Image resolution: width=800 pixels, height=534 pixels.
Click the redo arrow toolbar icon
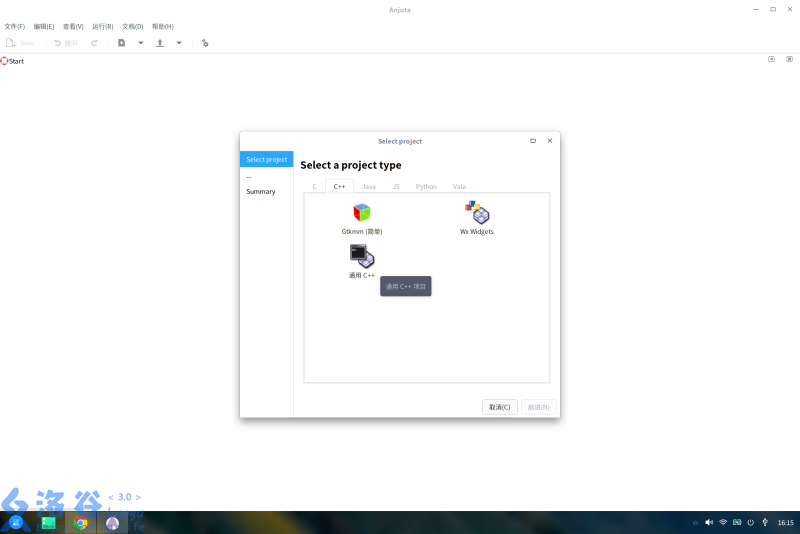(95, 43)
